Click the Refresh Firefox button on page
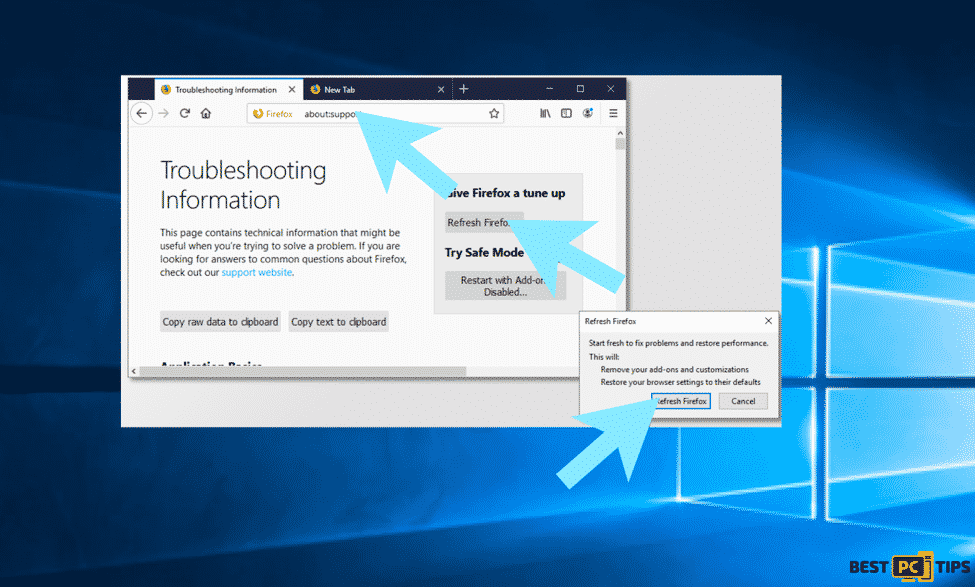Screen dimensions: 975x587 click(484, 223)
